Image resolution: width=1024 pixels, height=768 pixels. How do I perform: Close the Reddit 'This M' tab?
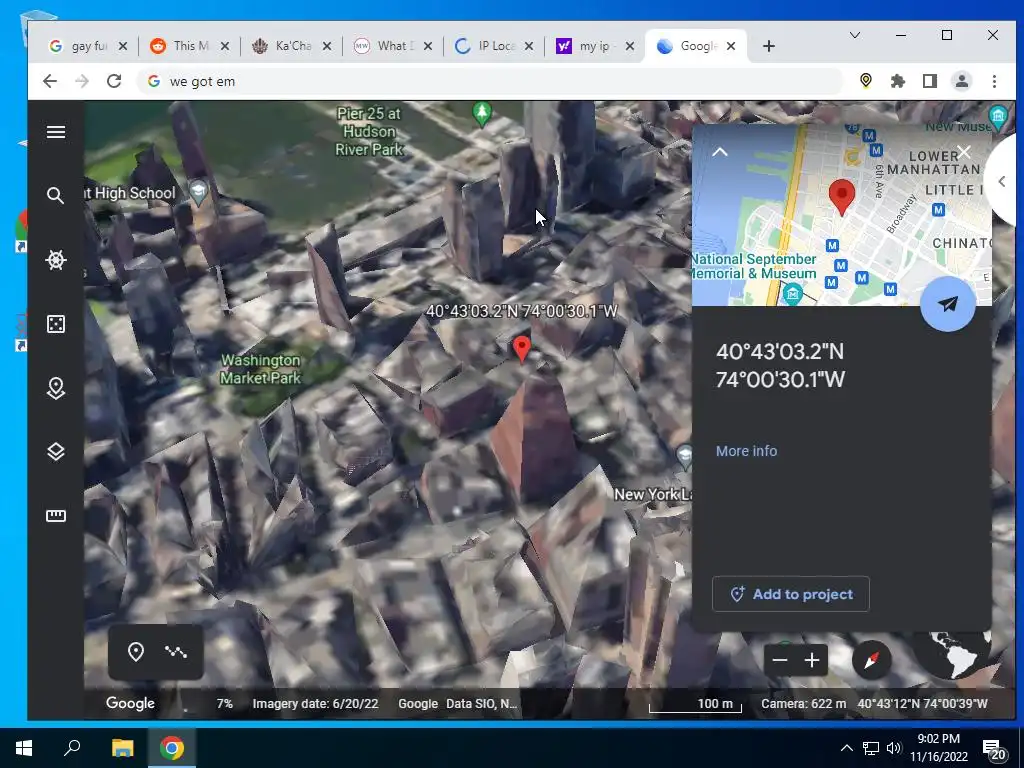pyautogui.click(x=225, y=46)
